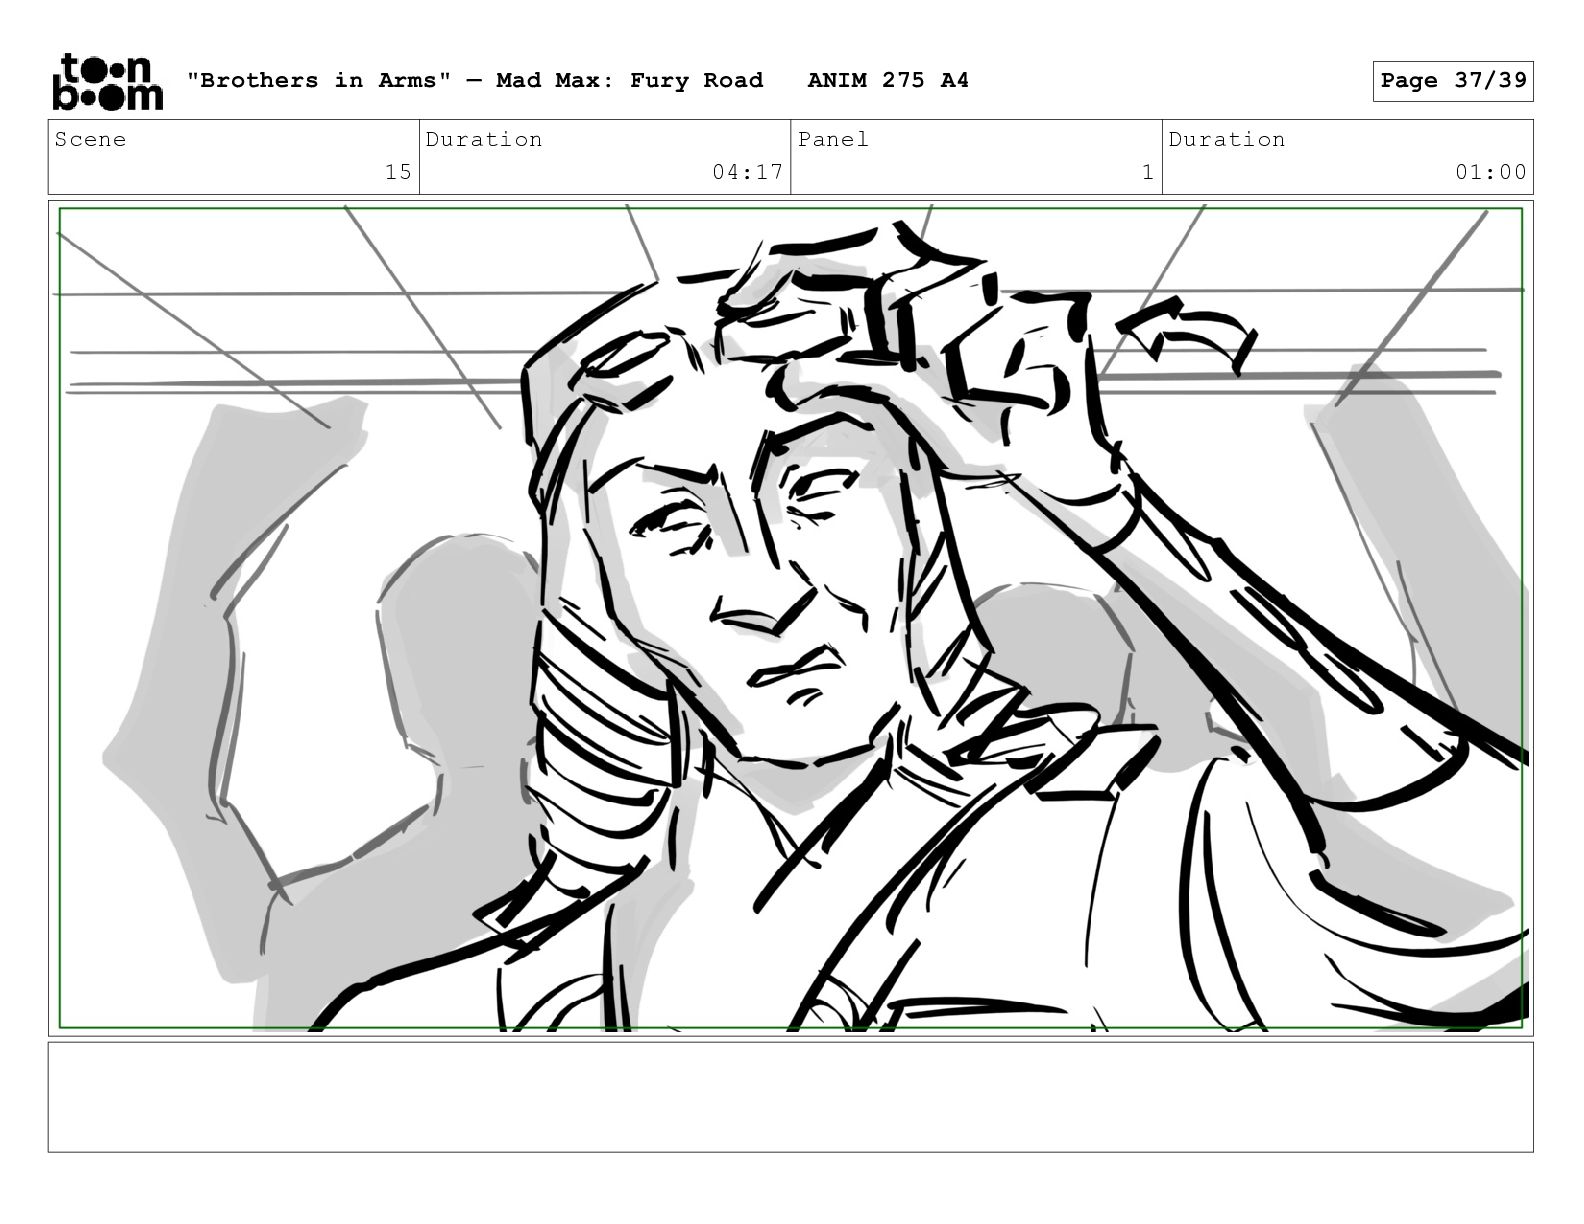The width and height of the screenshot is (1584, 1224).
Task: Click the storyboard panel drawing of the pilot
Action: tap(791, 618)
